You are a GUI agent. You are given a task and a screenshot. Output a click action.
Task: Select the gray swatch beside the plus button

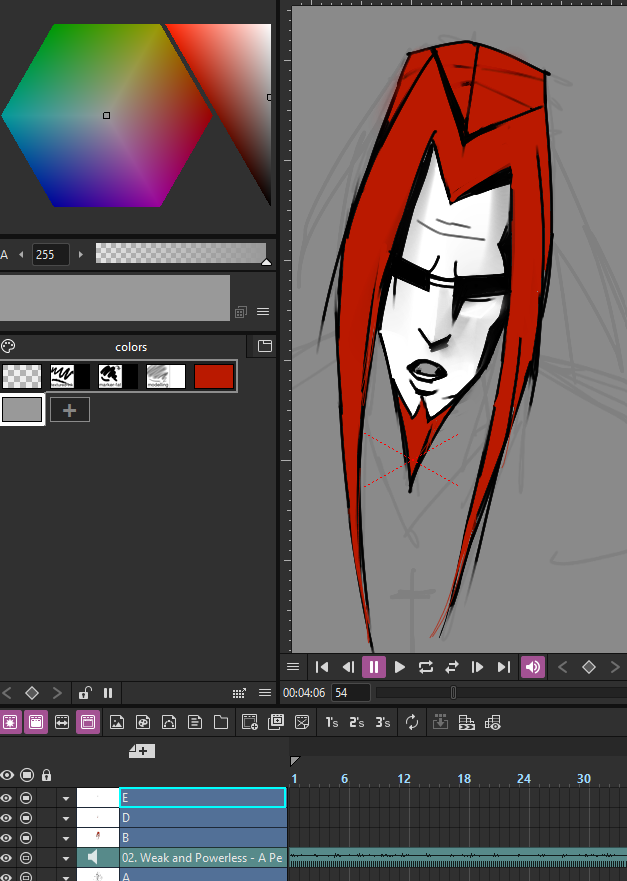tap(22, 409)
